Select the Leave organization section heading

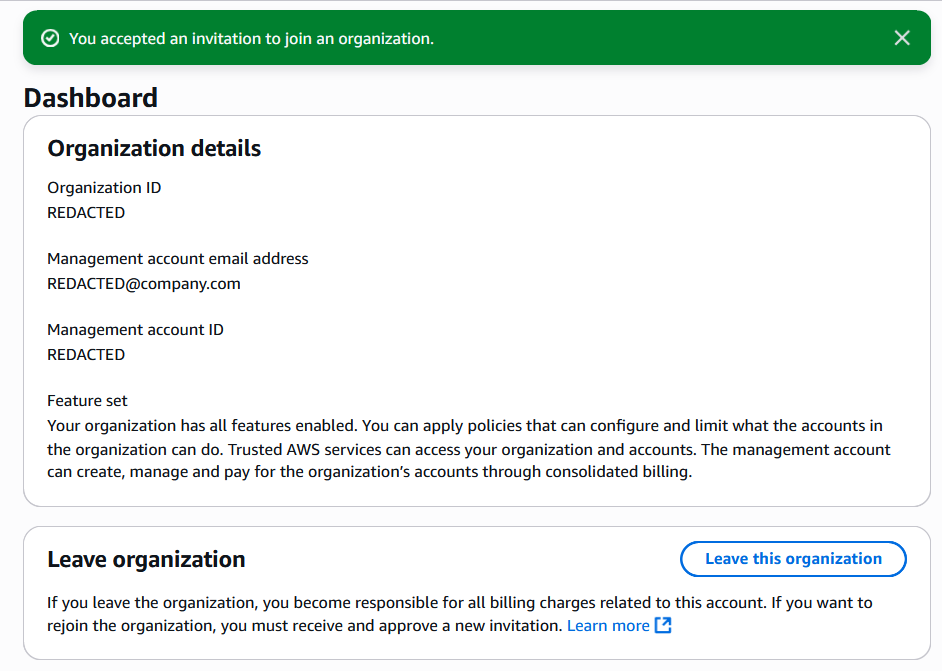point(147,559)
